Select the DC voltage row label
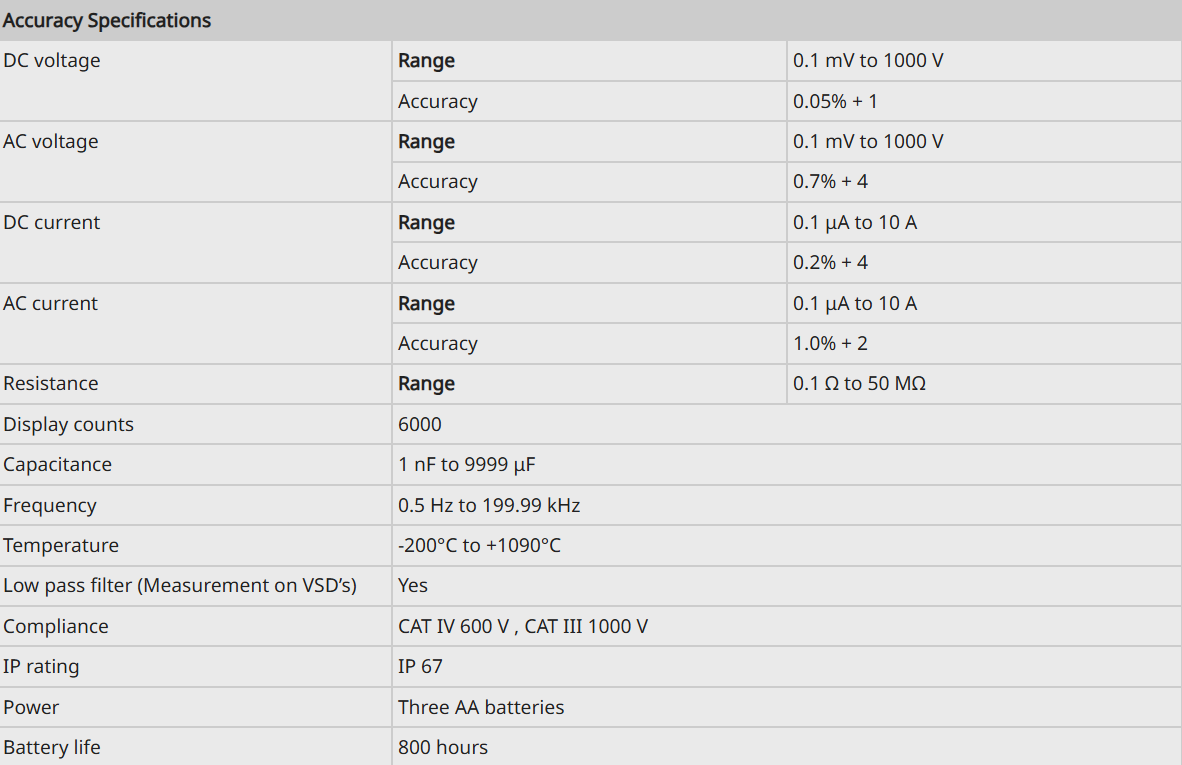This screenshot has width=1182, height=765. point(51,60)
